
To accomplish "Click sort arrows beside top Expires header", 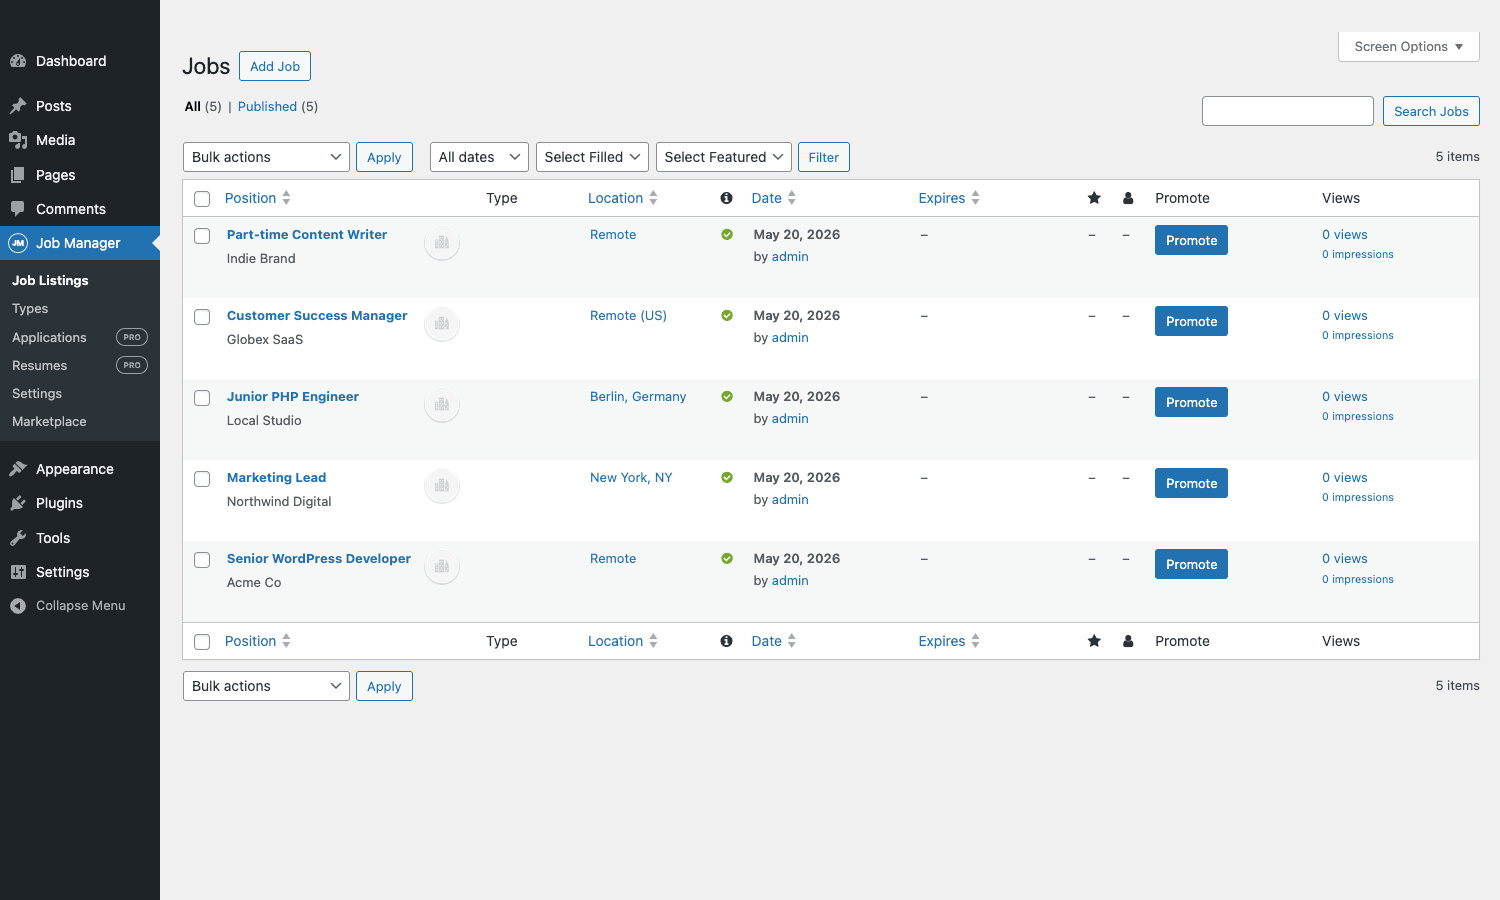I will [976, 198].
